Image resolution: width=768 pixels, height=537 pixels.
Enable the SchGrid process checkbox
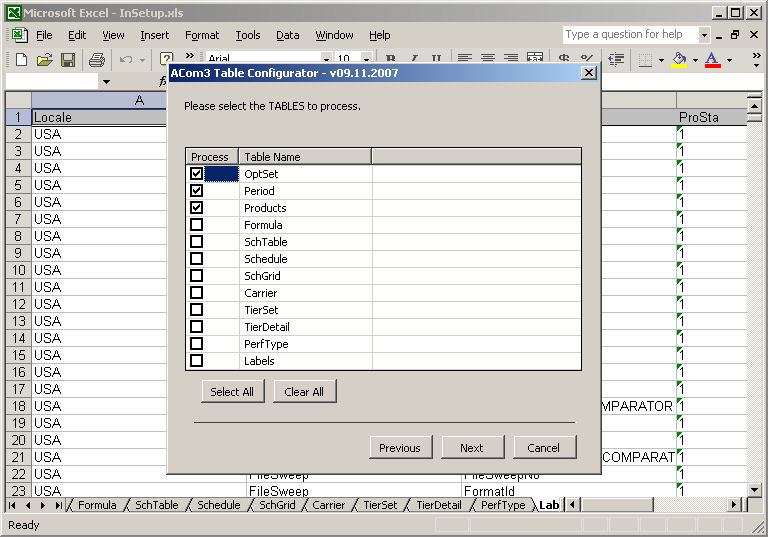[x=196, y=275]
